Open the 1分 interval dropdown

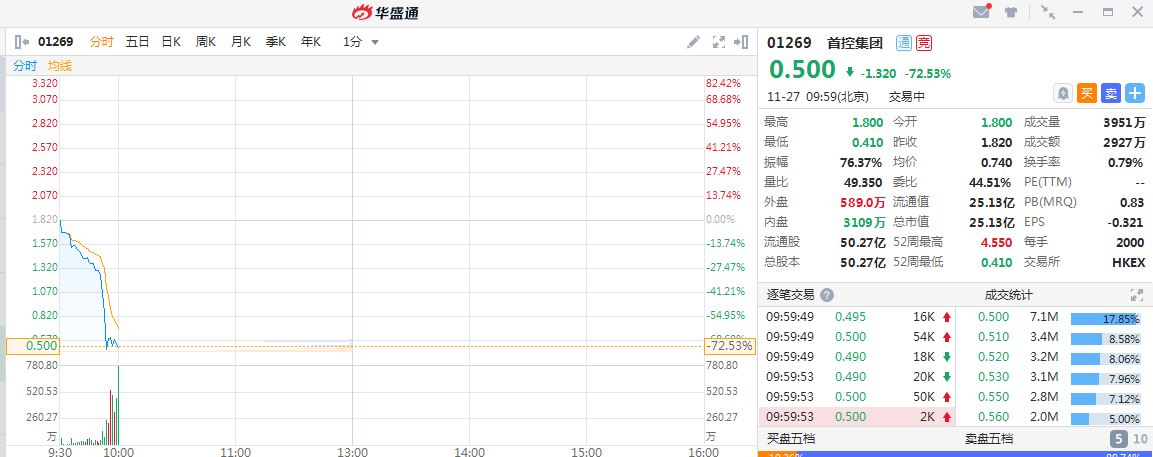(x=361, y=42)
